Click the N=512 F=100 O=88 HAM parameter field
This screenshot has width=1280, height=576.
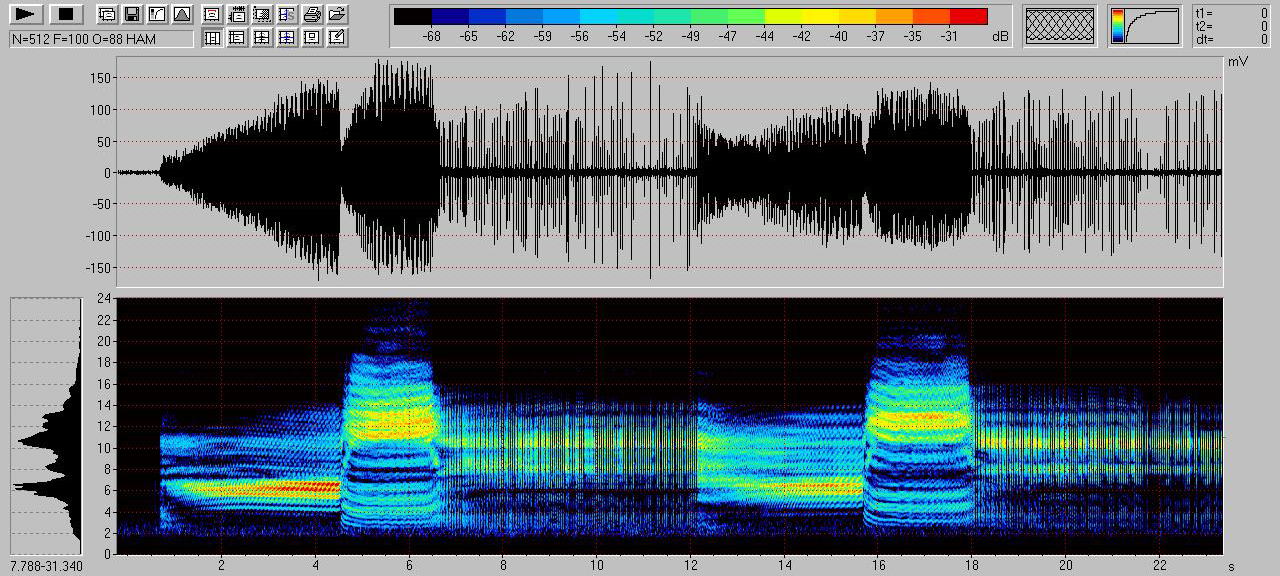(101, 38)
